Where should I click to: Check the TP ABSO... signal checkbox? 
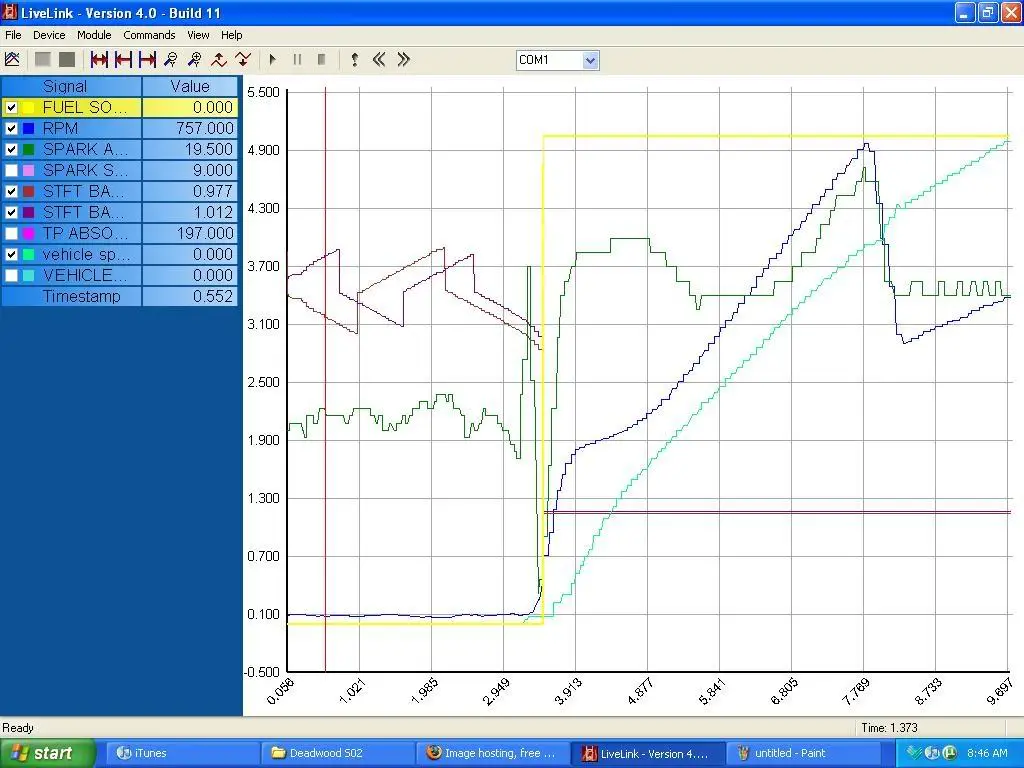pyautogui.click(x=11, y=233)
